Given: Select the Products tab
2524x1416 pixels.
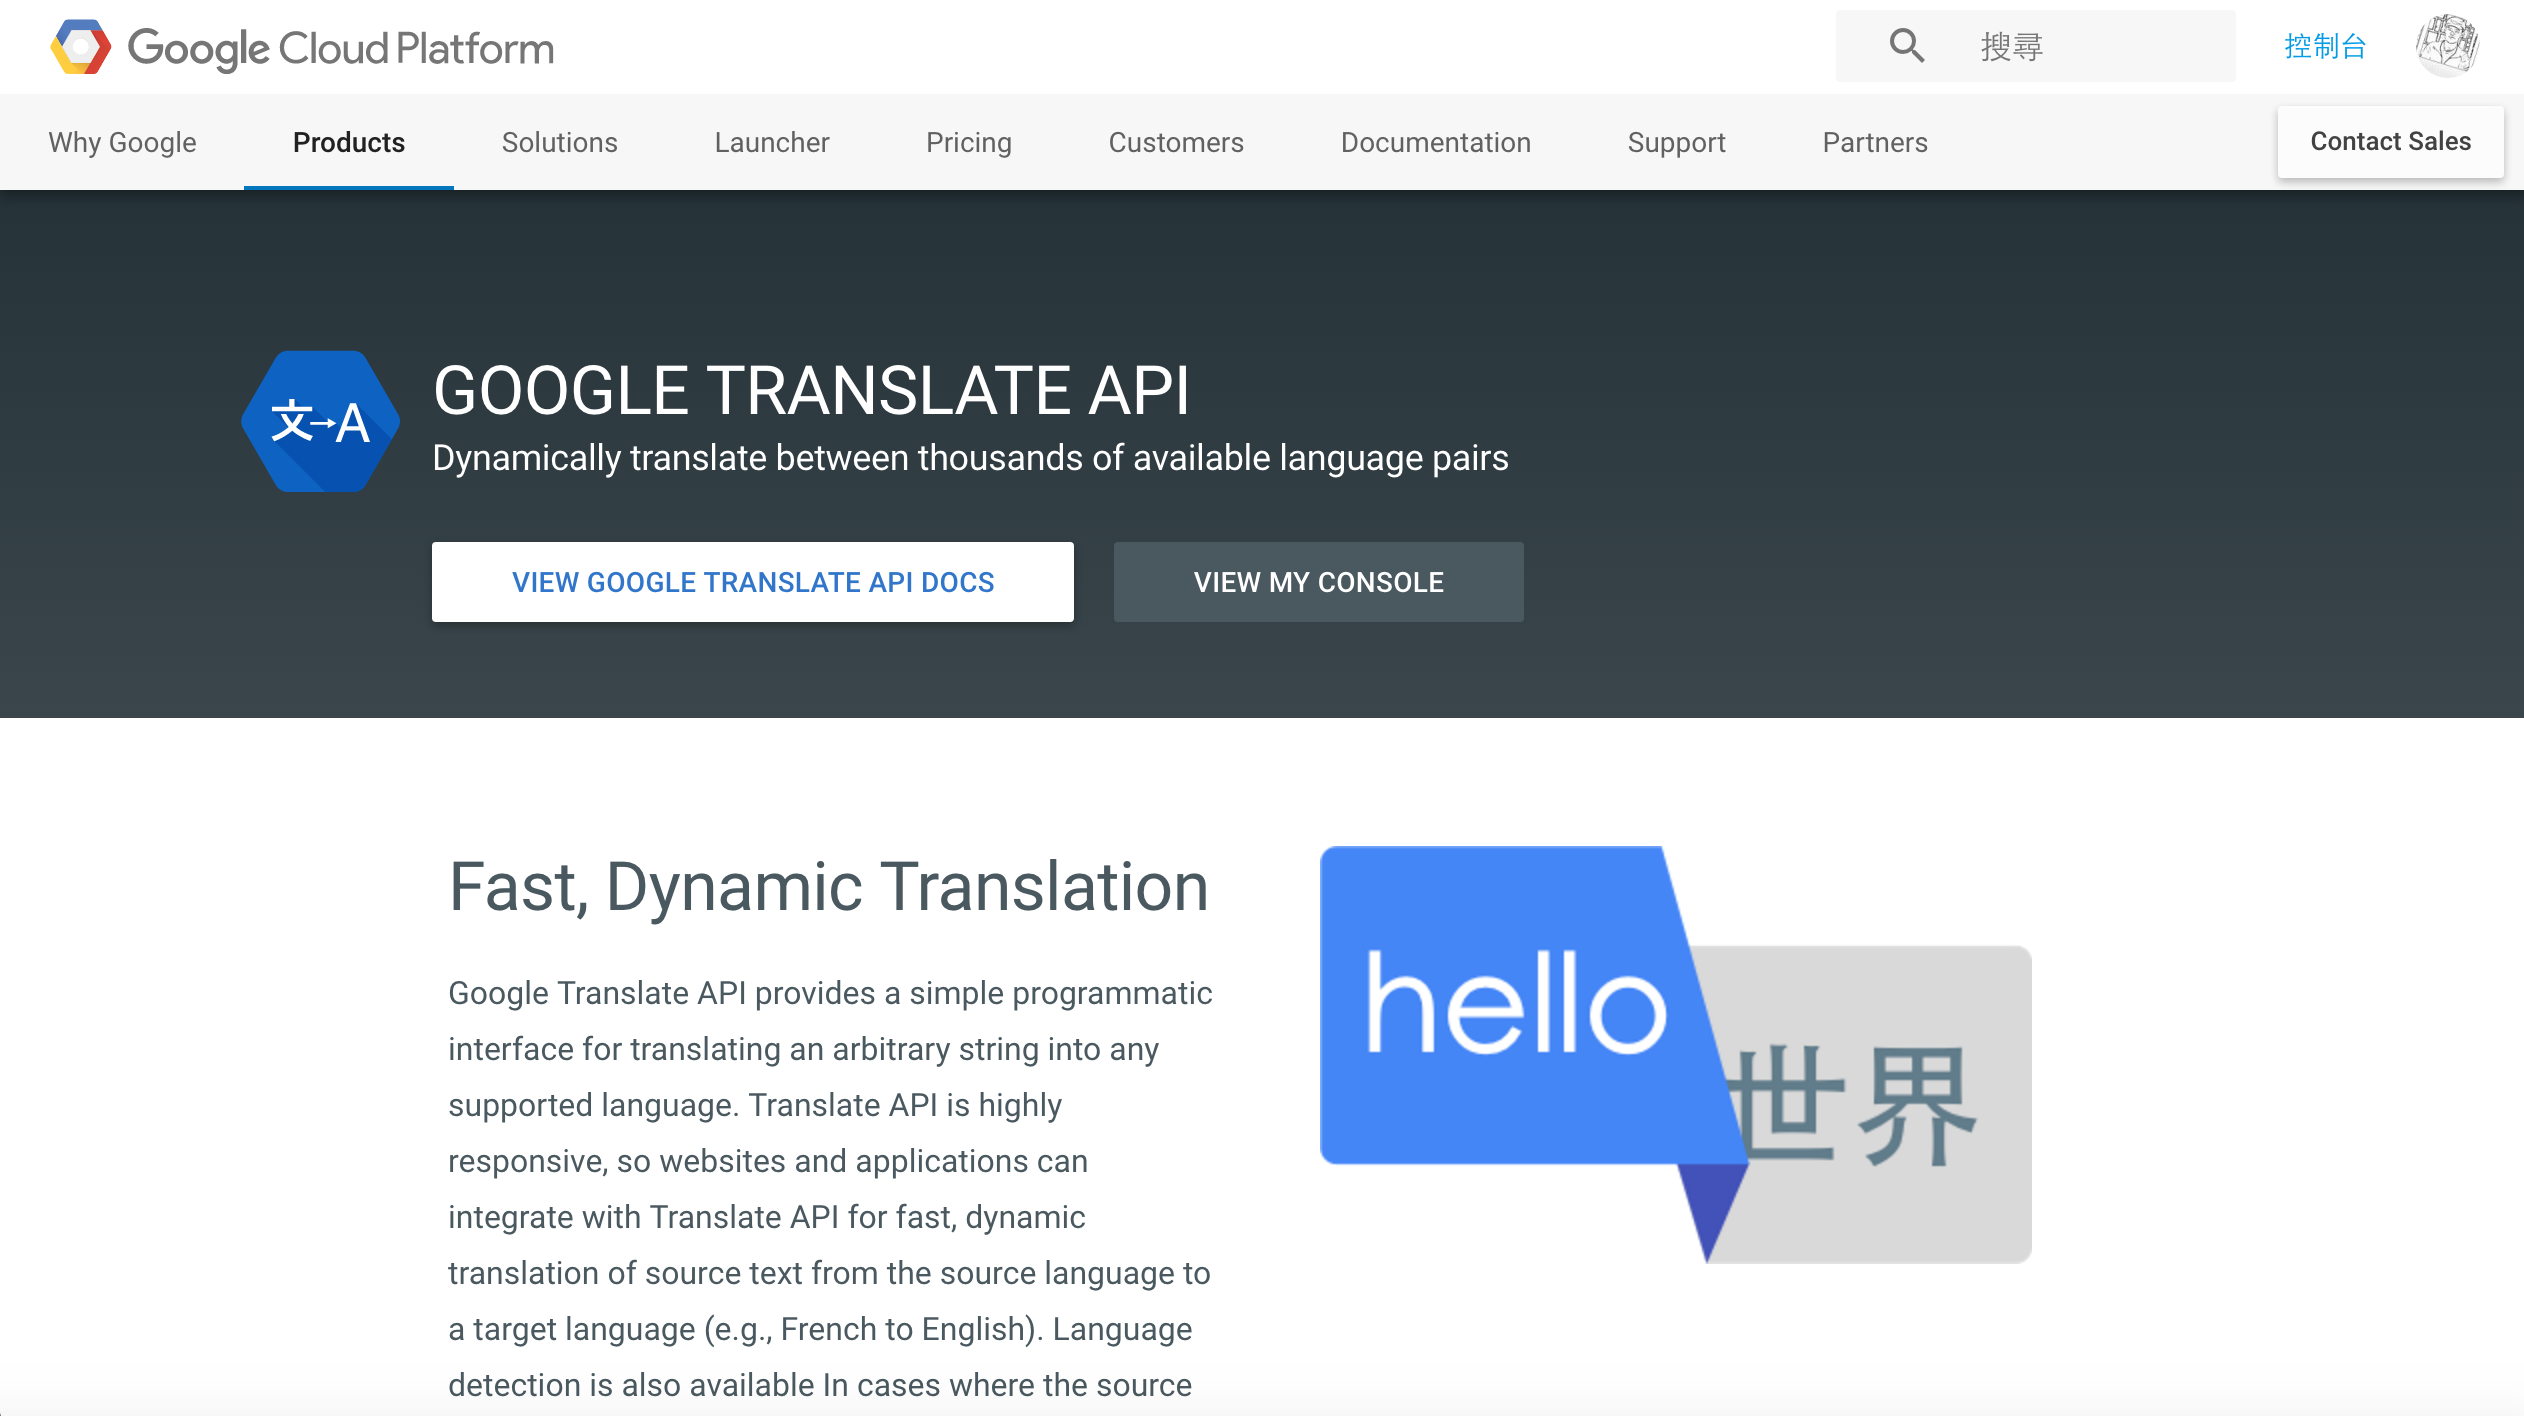Looking at the screenshot, I should 348,142.
